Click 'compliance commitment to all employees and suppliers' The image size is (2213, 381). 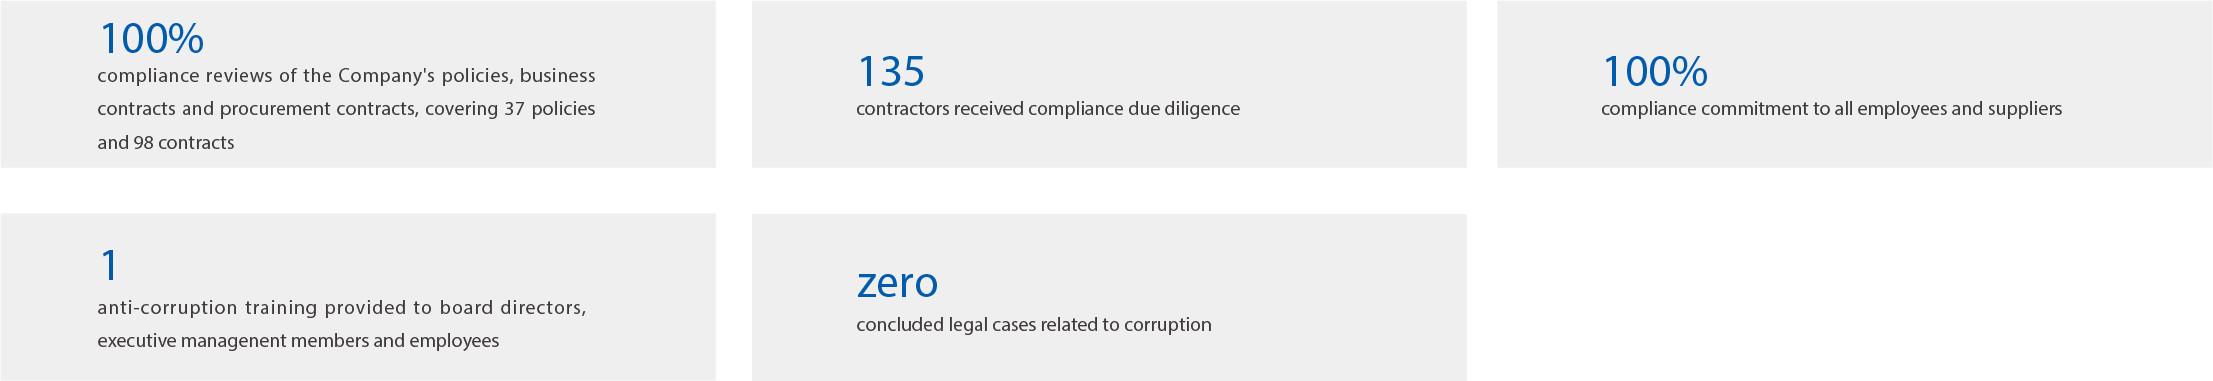pos(1831,109)
